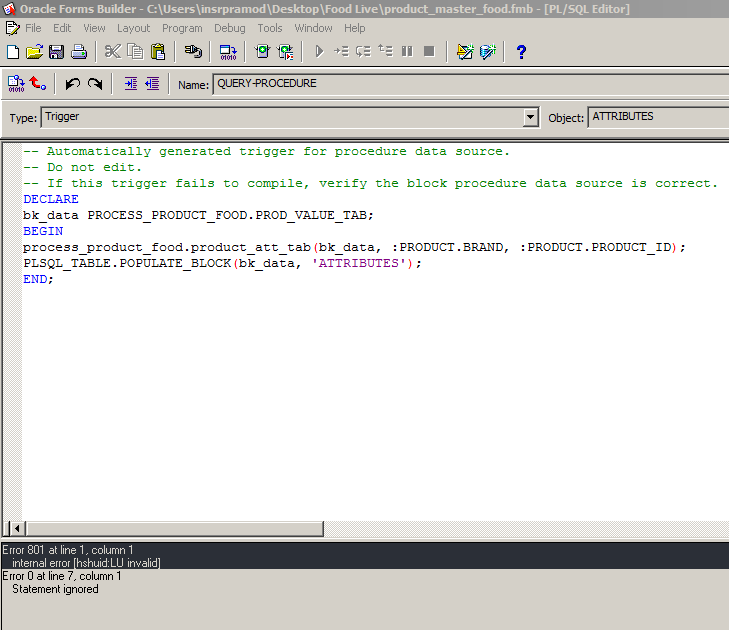The image size is (729, 630).
Task: Click the Undo arrow in the editor toolbar
Action: (72, 84)
